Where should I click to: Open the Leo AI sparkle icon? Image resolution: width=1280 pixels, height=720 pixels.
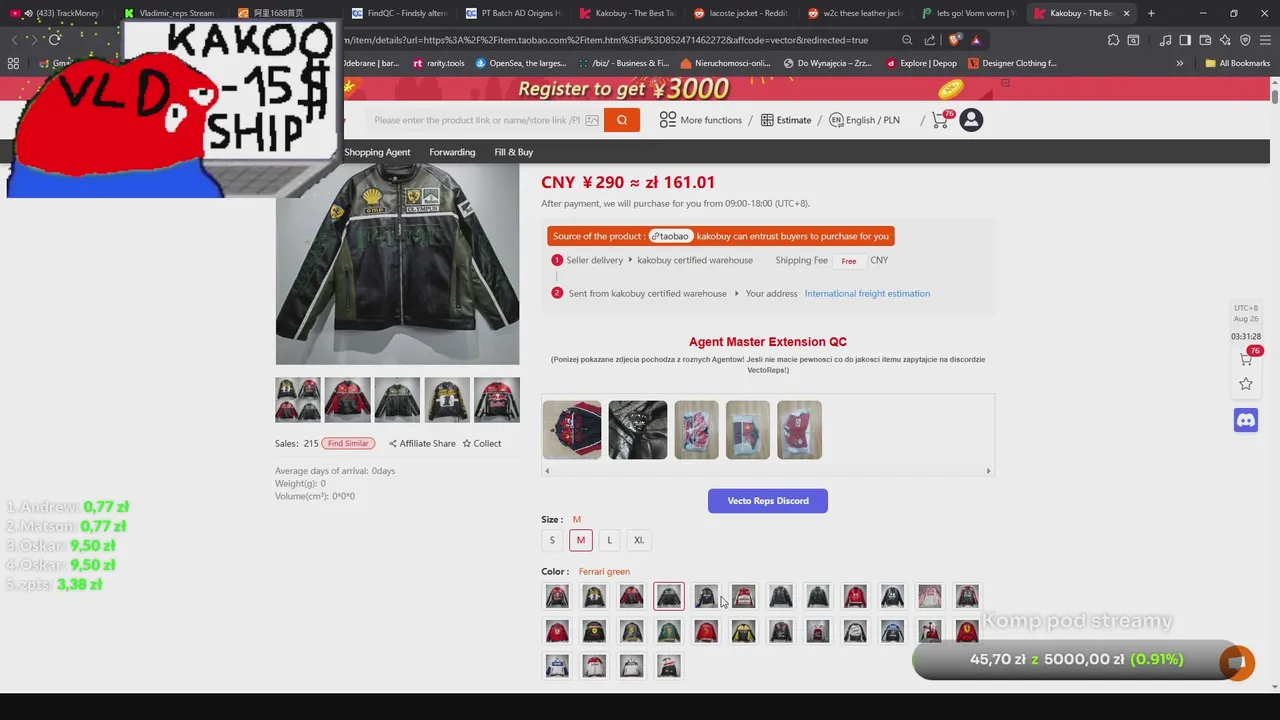[x=1225, y=40]
